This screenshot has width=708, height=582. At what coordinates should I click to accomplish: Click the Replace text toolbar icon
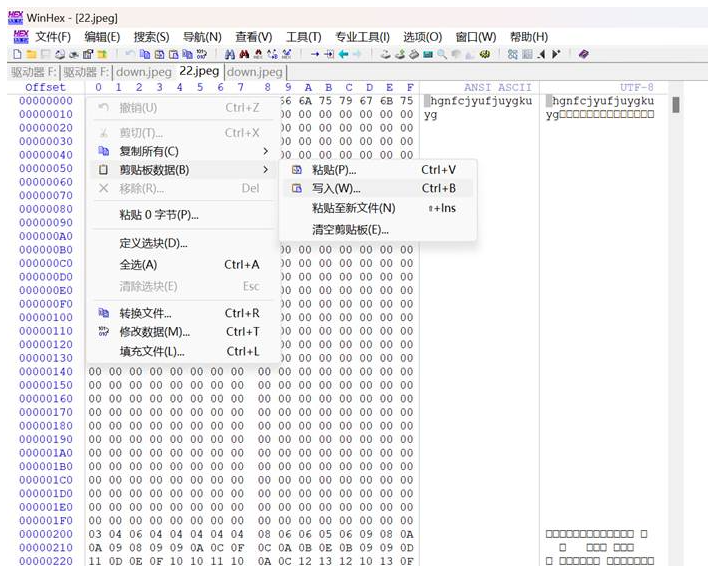pos(272,54)
